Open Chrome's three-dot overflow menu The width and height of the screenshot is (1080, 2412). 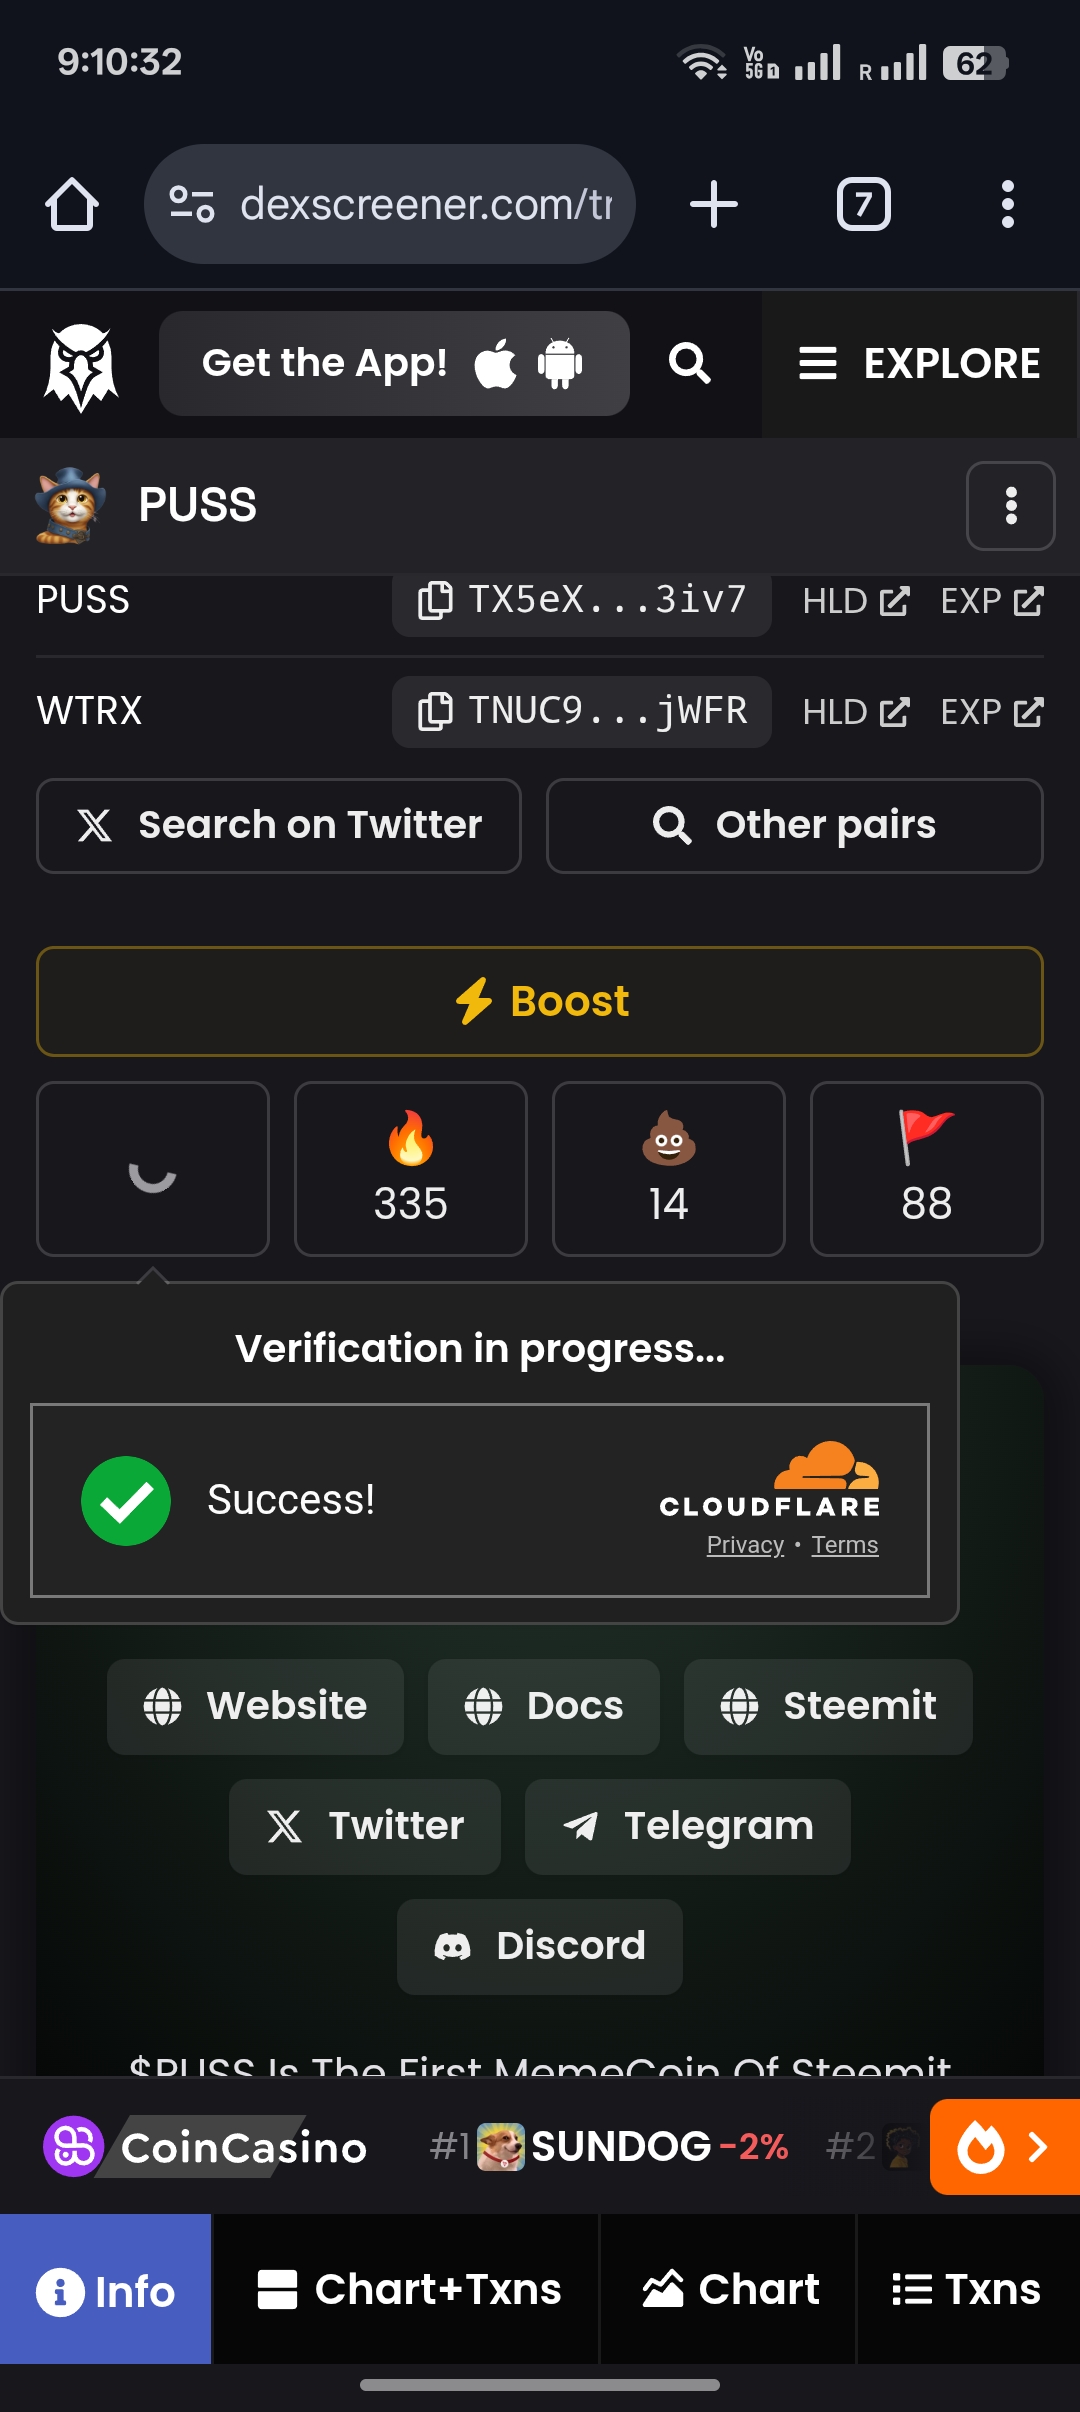pyautogui.click(x=1008, y=204)
